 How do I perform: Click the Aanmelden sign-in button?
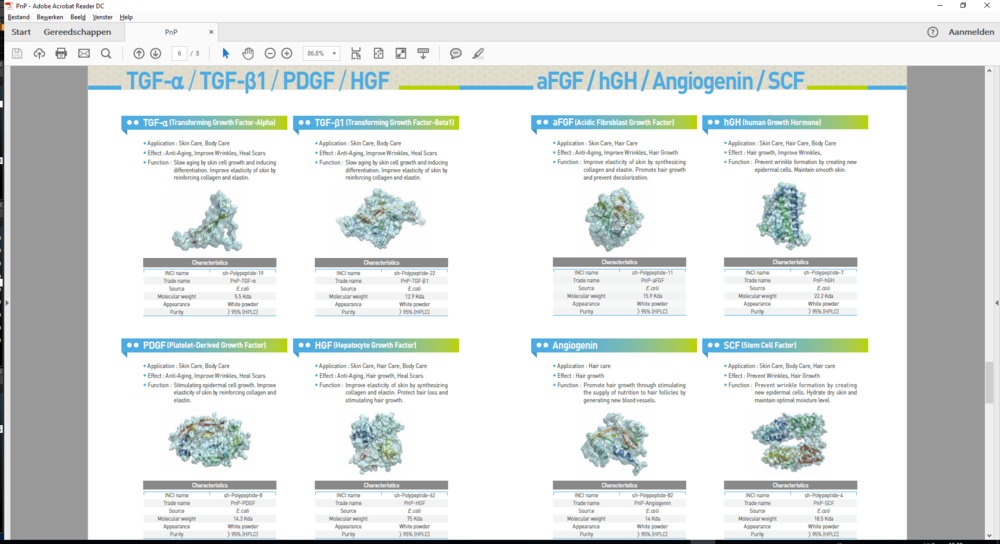click(971, 32)
